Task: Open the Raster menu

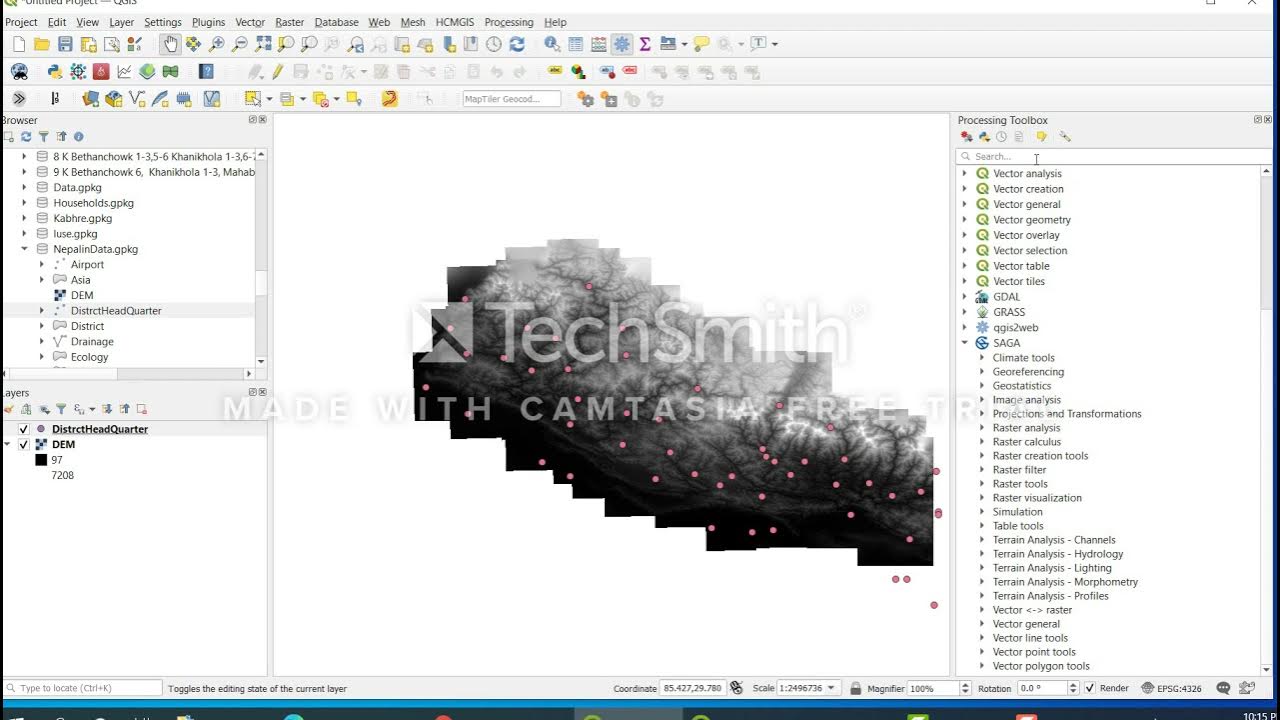Action: coord(289,22)
